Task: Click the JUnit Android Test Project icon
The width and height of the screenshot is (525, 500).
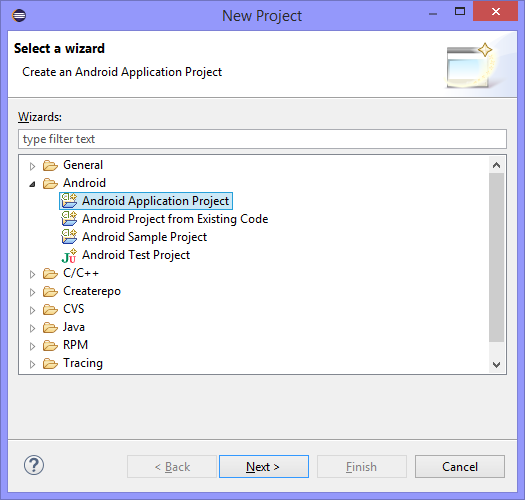Action: point(69,256)
